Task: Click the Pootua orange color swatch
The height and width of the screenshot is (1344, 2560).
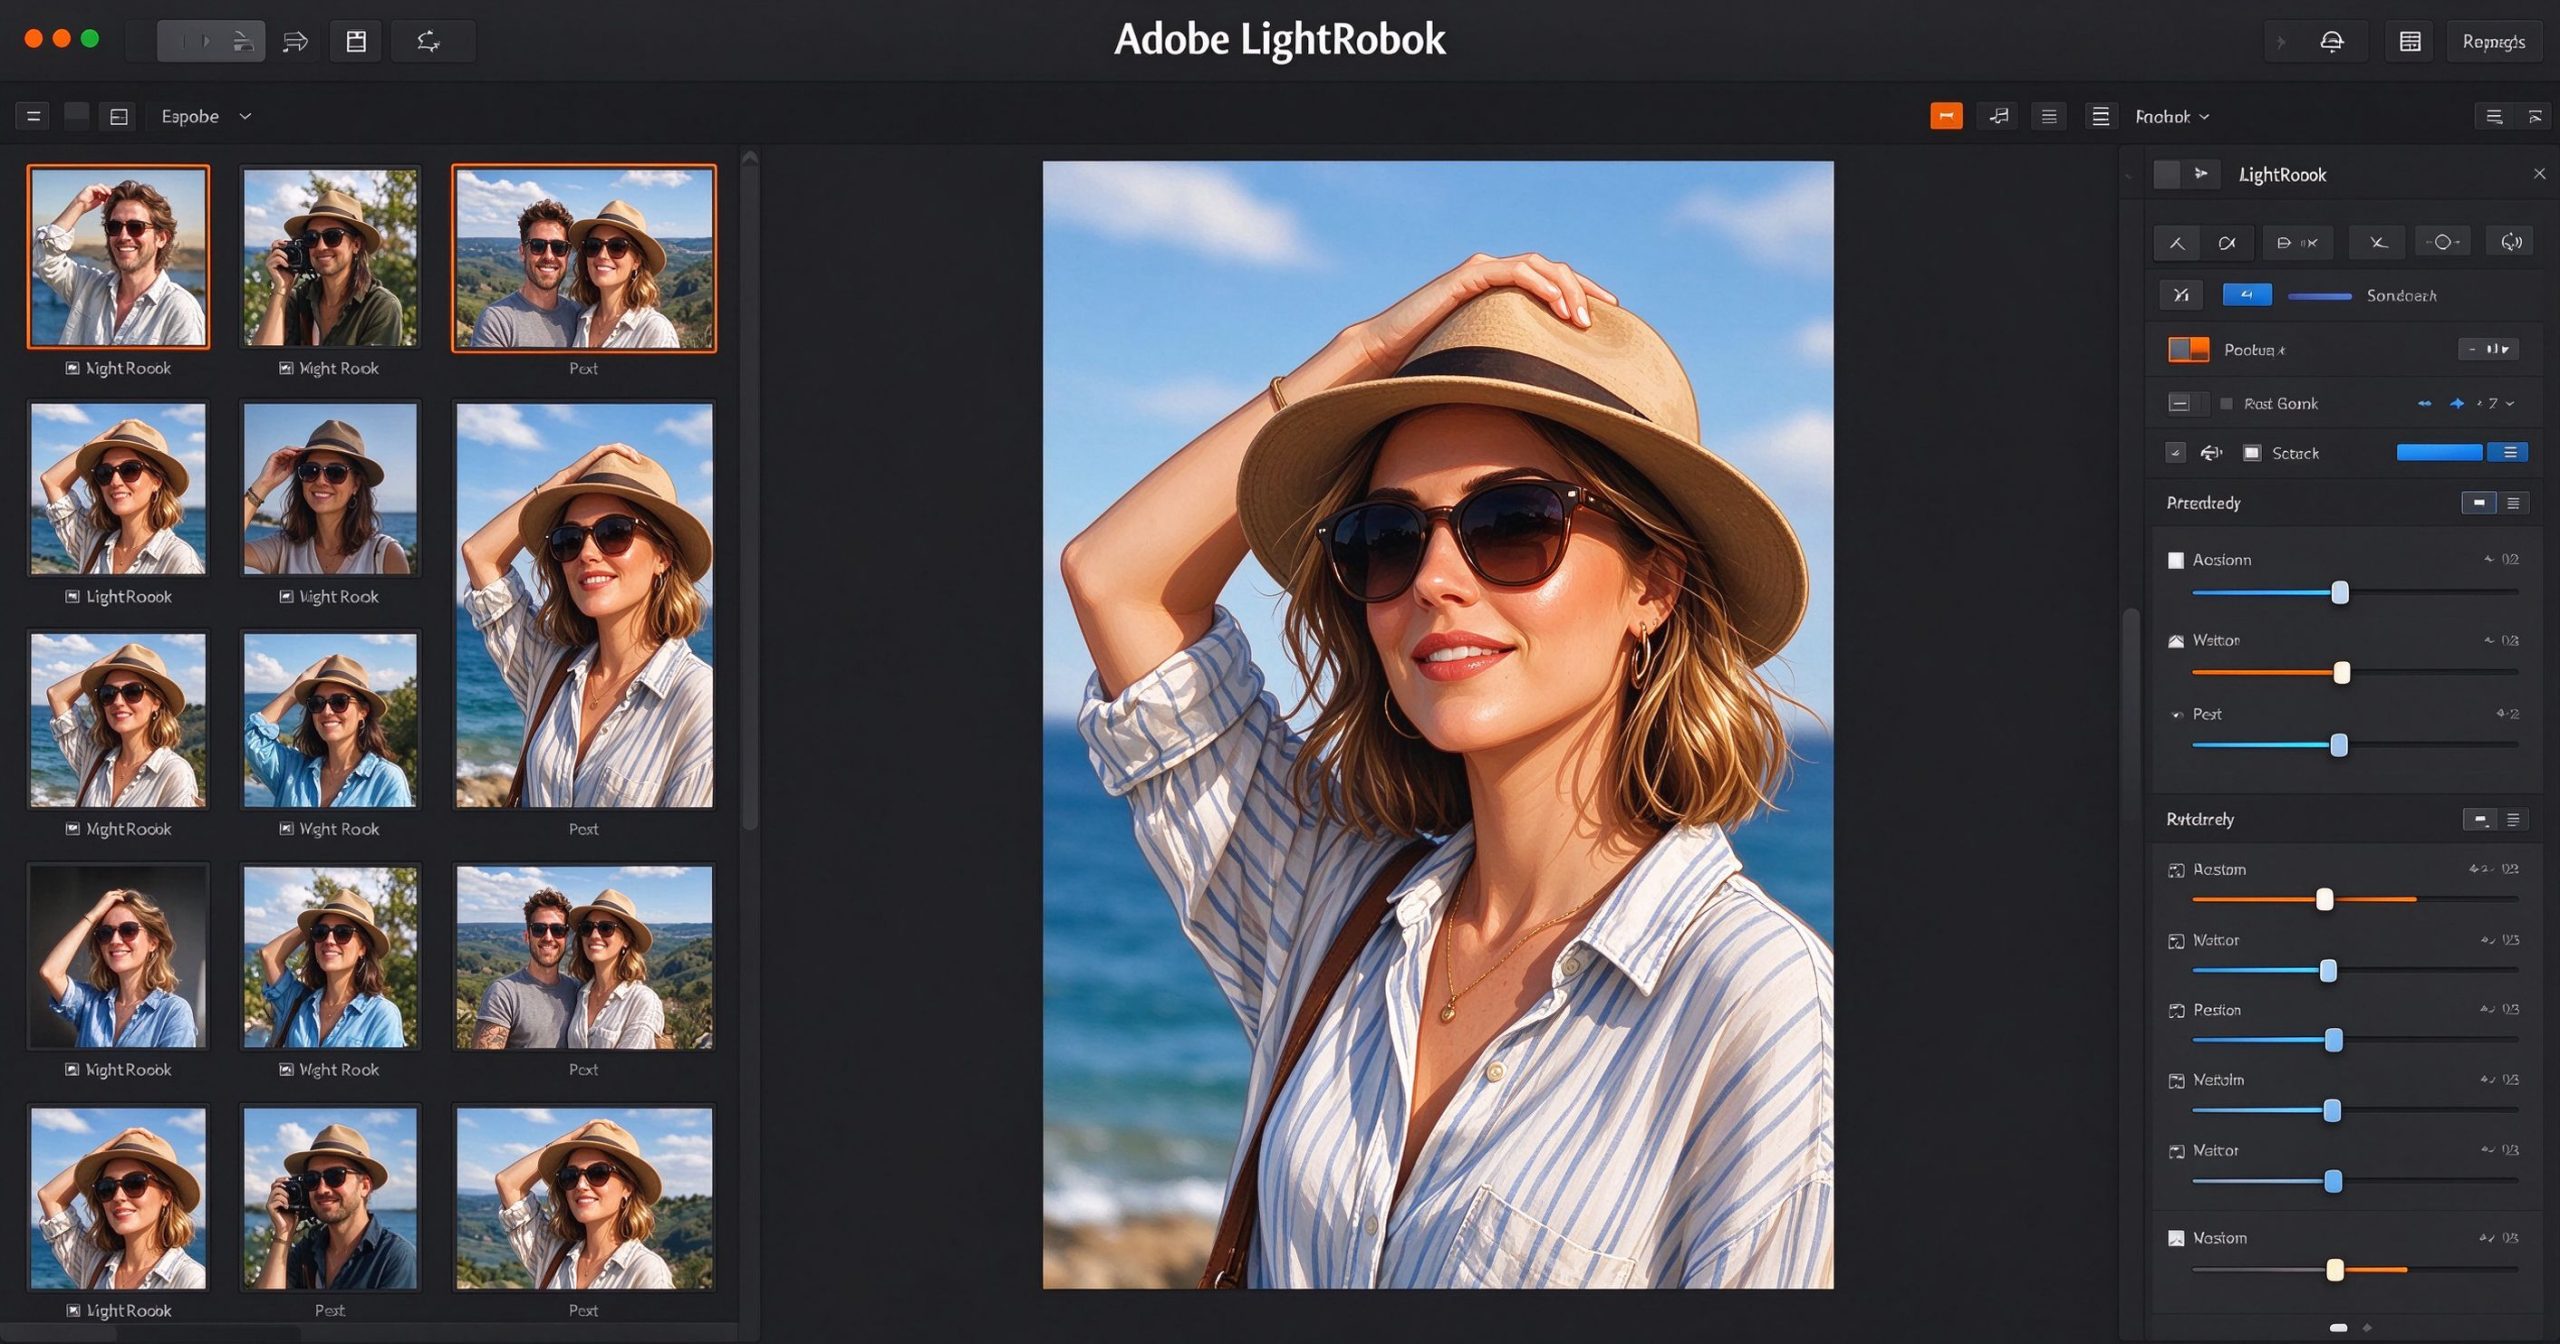Action: coord(2188,349)
